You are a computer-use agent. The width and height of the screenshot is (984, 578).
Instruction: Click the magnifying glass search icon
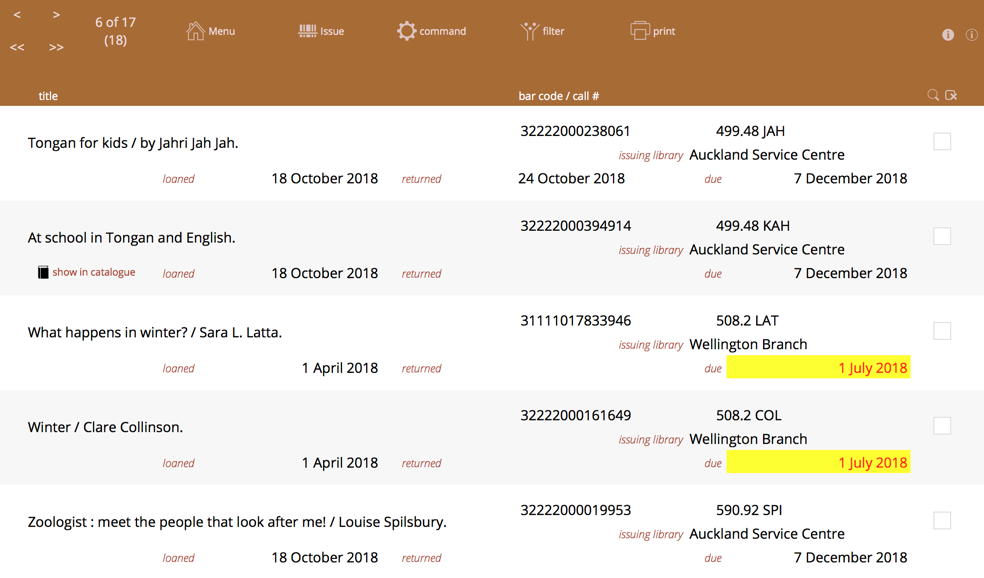[933, 95]
